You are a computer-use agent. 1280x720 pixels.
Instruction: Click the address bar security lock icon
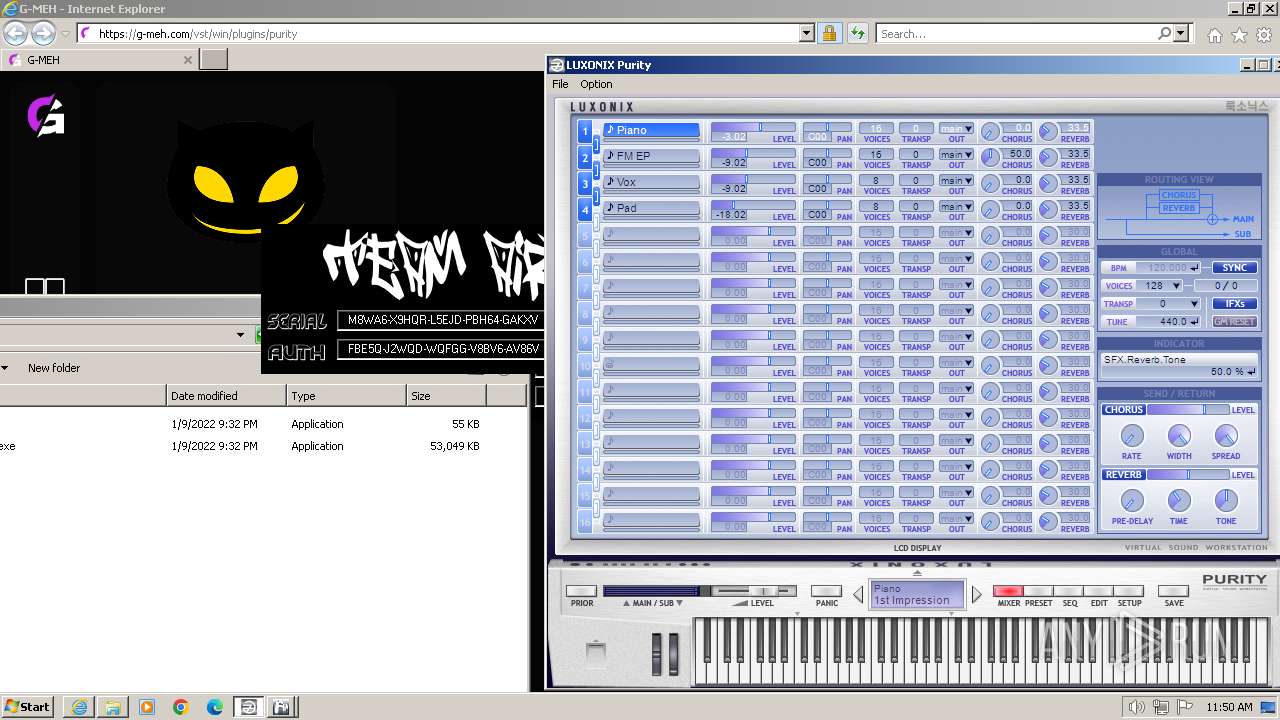pos(829,33)
